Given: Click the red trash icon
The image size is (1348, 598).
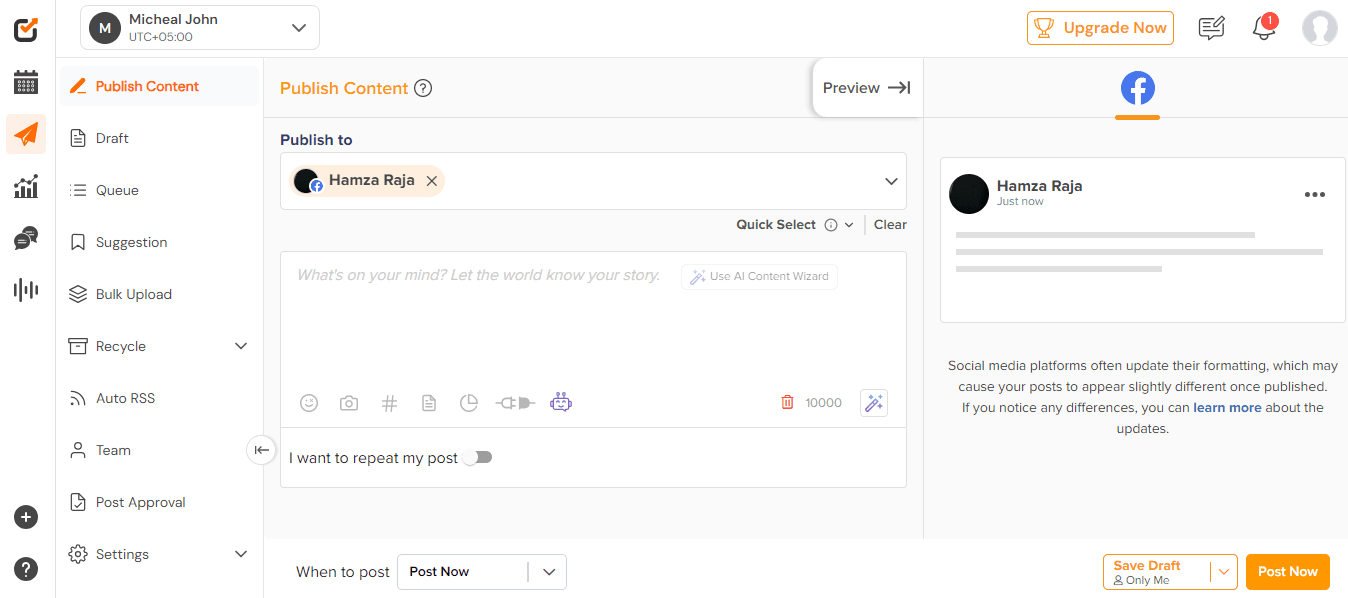Looking at the screenshot, I should (x=787, y=403).
